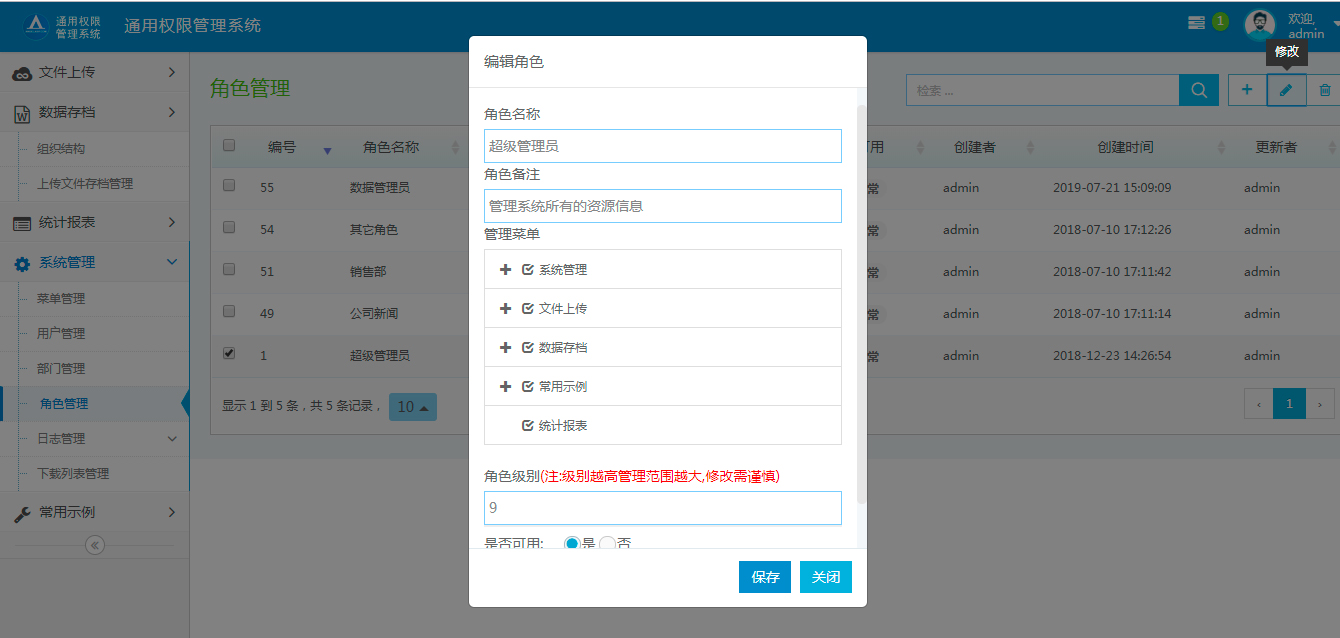This screenshot has height=638, width=1340.
Task: Click the delete trash icon
Action: pyautogui.click(x=1325, y=90)
